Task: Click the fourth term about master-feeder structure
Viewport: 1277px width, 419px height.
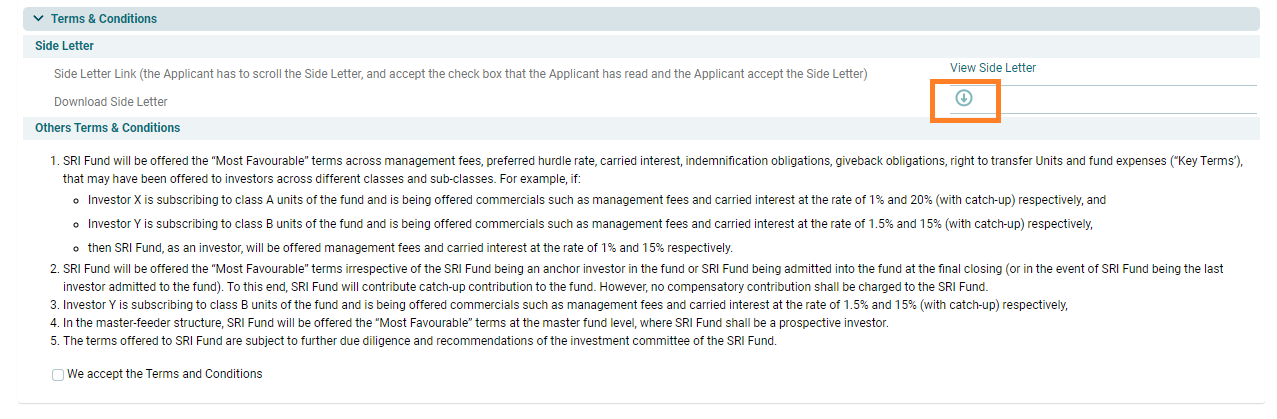Action: (475, 323)
